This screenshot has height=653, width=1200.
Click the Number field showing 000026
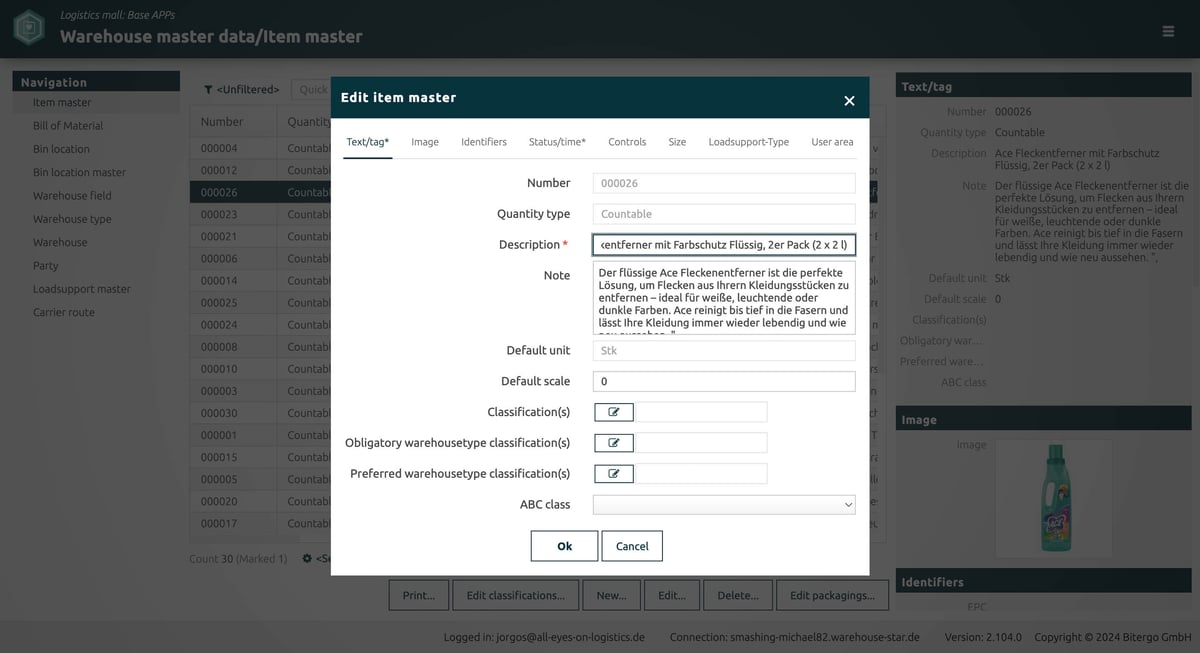[x=724, y=183]
